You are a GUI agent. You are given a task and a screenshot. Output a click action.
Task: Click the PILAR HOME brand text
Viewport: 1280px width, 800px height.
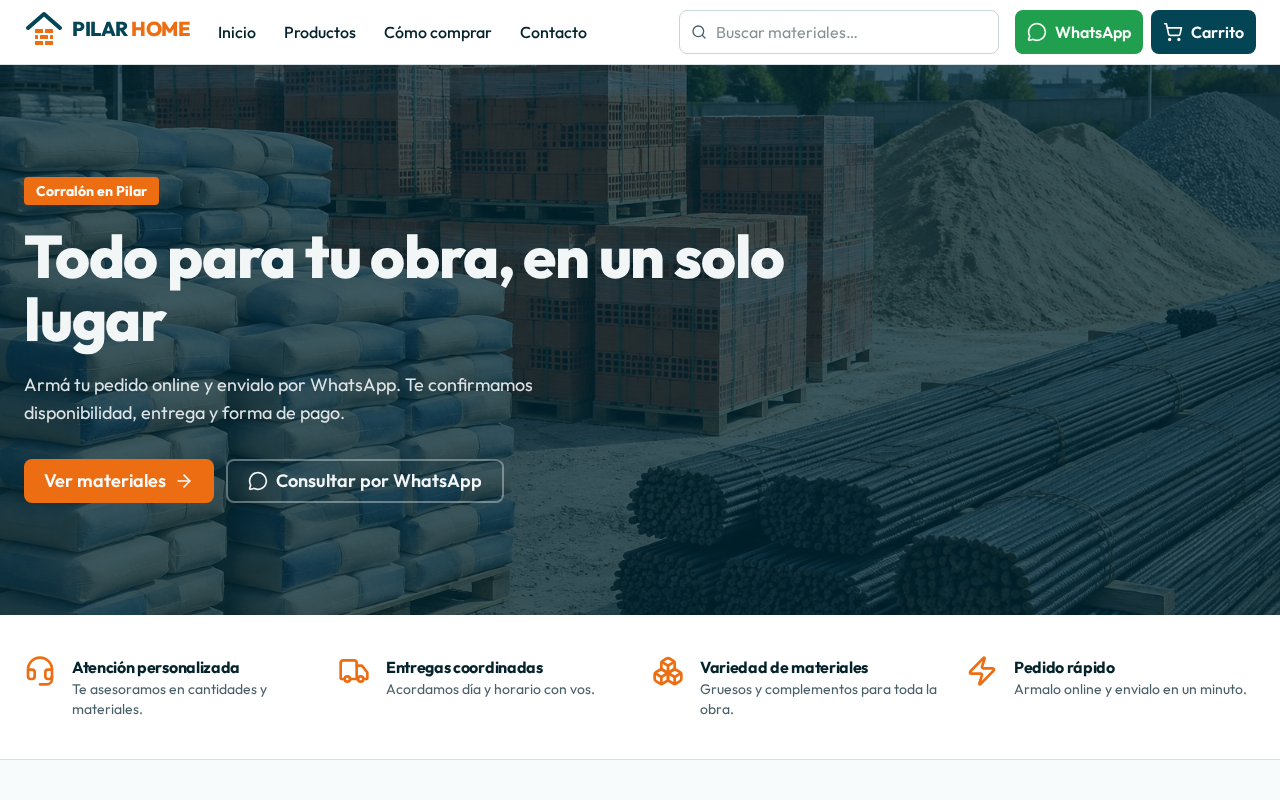tap(131, 29)
